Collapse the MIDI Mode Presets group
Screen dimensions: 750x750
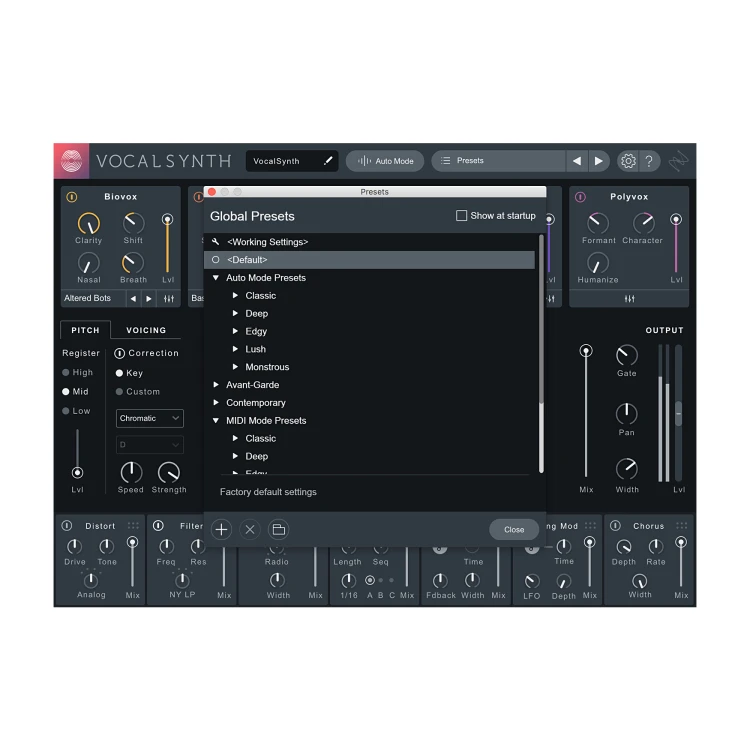(x=216, y=421)
